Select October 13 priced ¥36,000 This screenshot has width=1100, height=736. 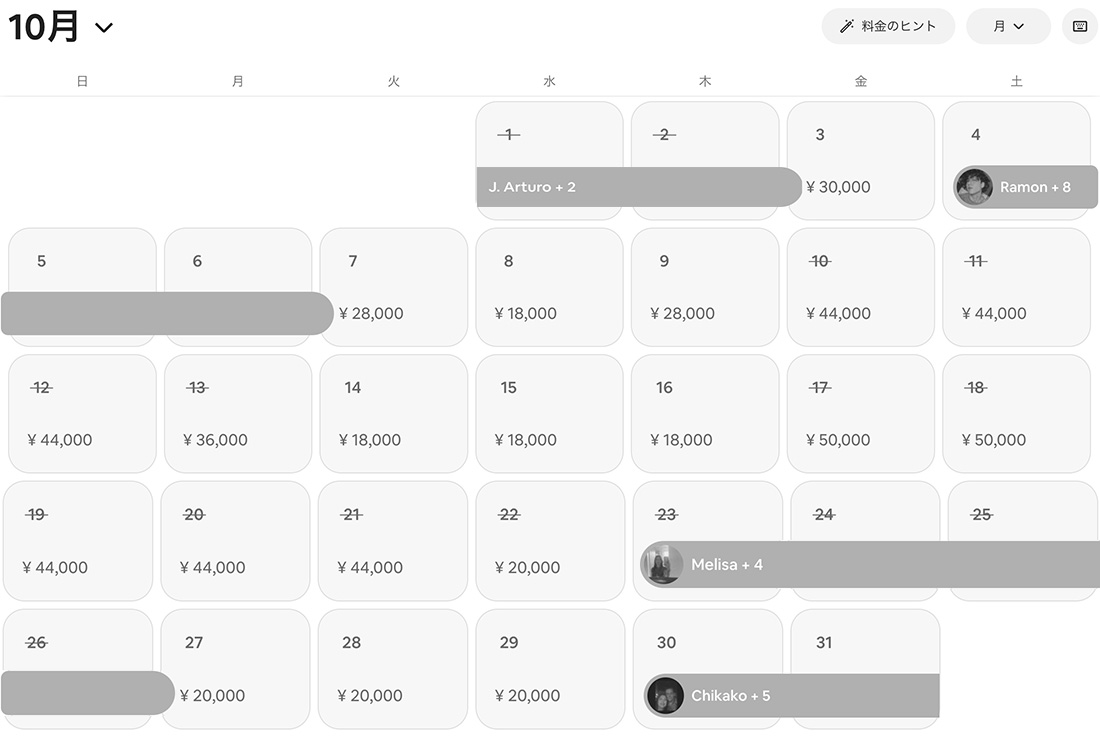tap(237, 413)
